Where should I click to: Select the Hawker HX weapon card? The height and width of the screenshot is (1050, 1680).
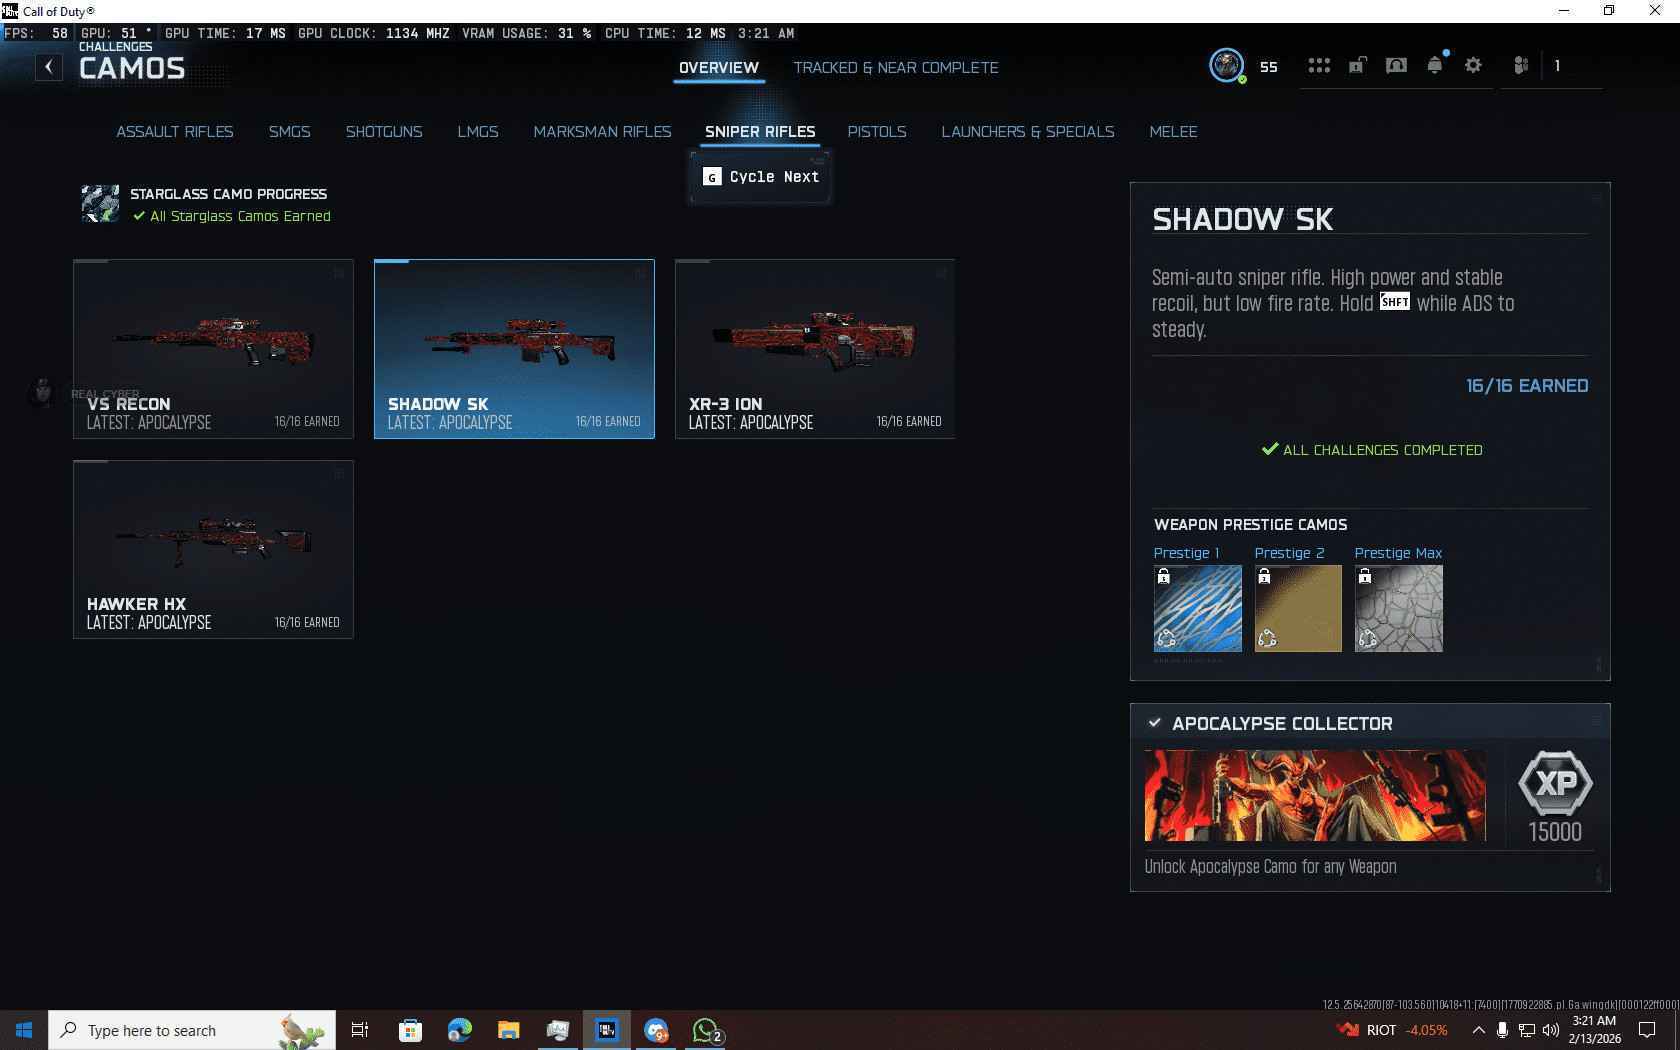(213, 549)
